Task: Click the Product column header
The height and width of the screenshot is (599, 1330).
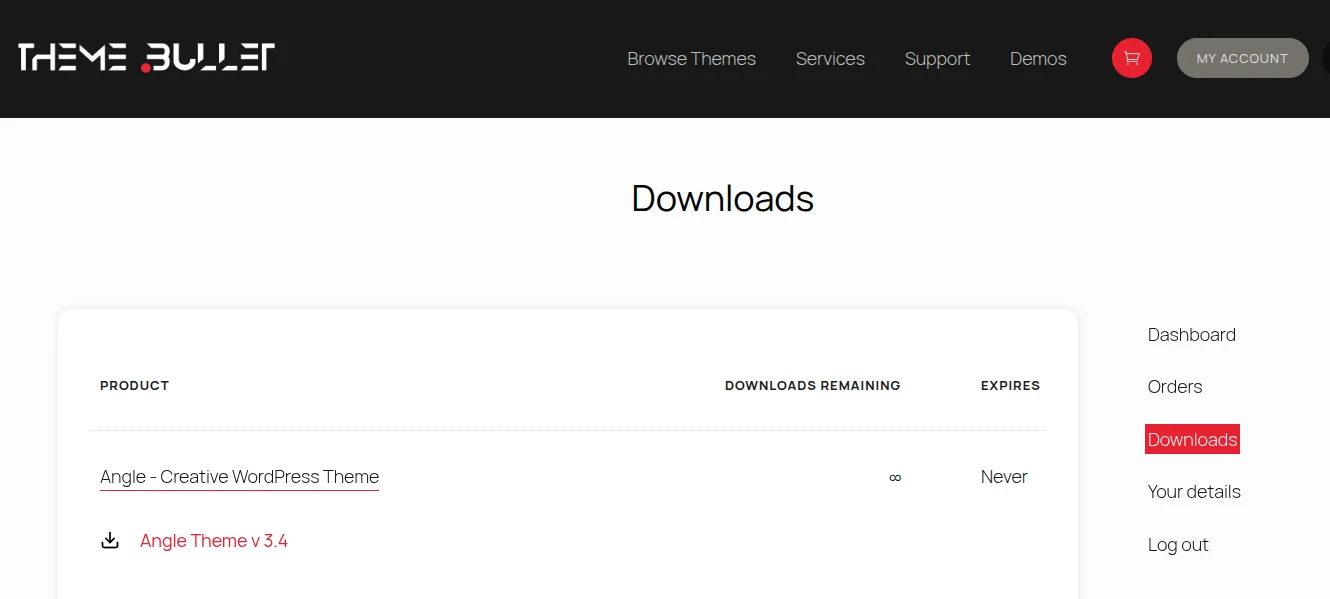Action: [134, 385]
